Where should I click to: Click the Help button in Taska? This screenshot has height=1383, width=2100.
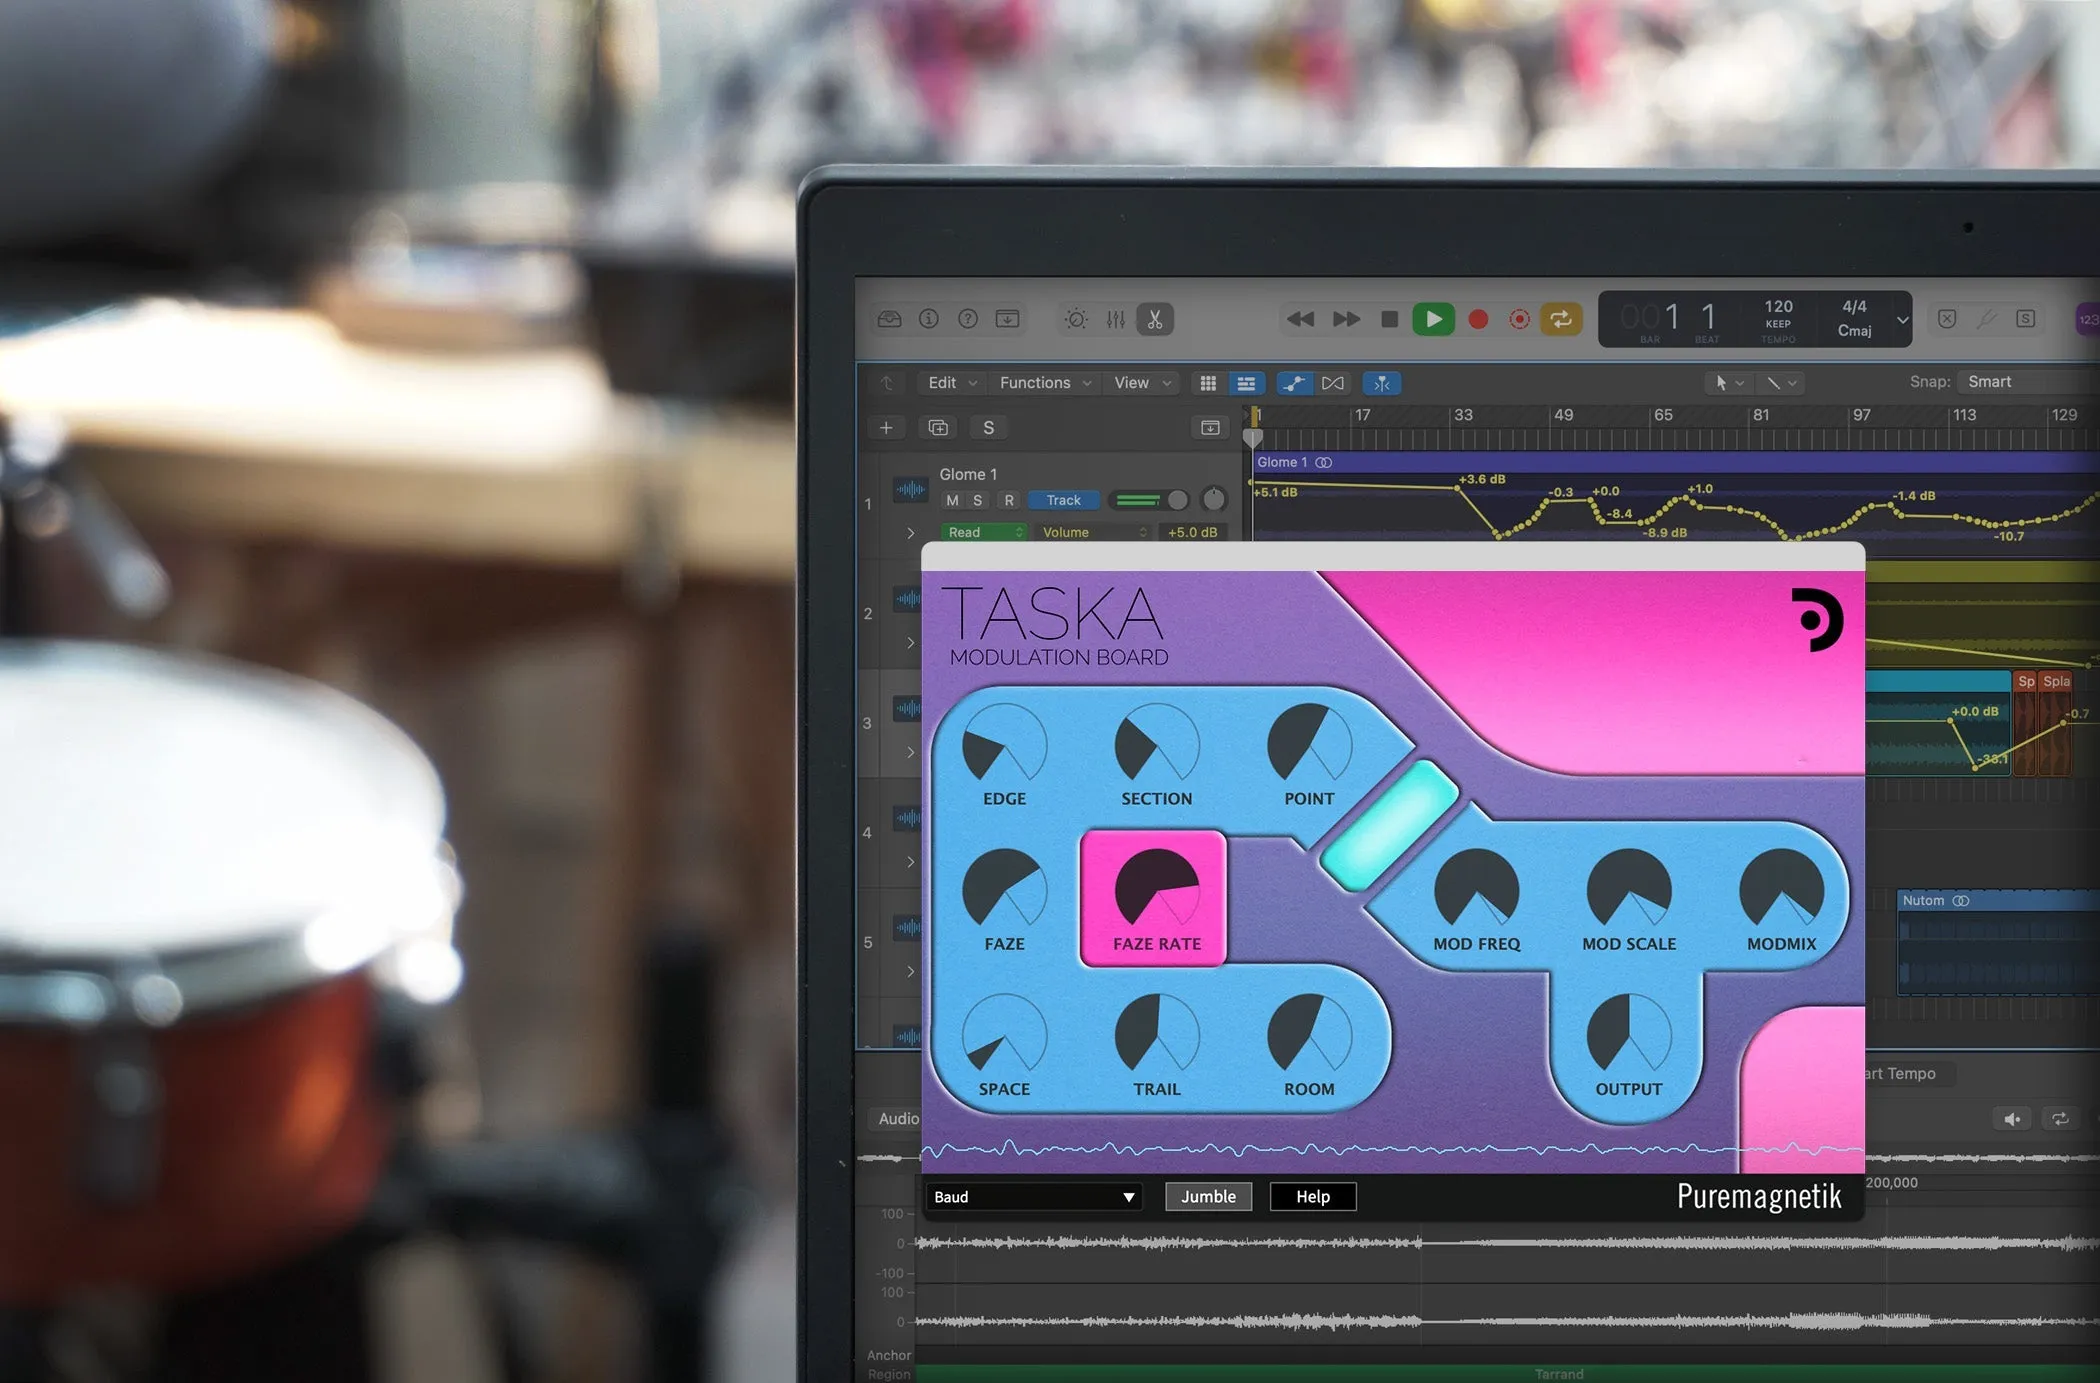(1313, 1197)
